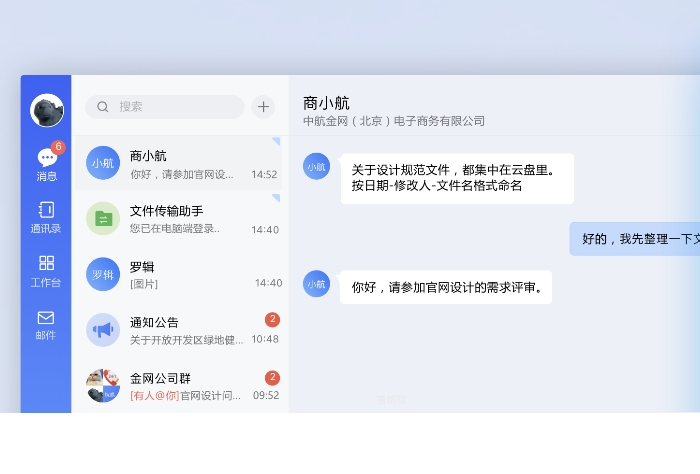Click the 金网公司群 group avatar
Viewport: 700px width, 474px height.
pos(103,386)
